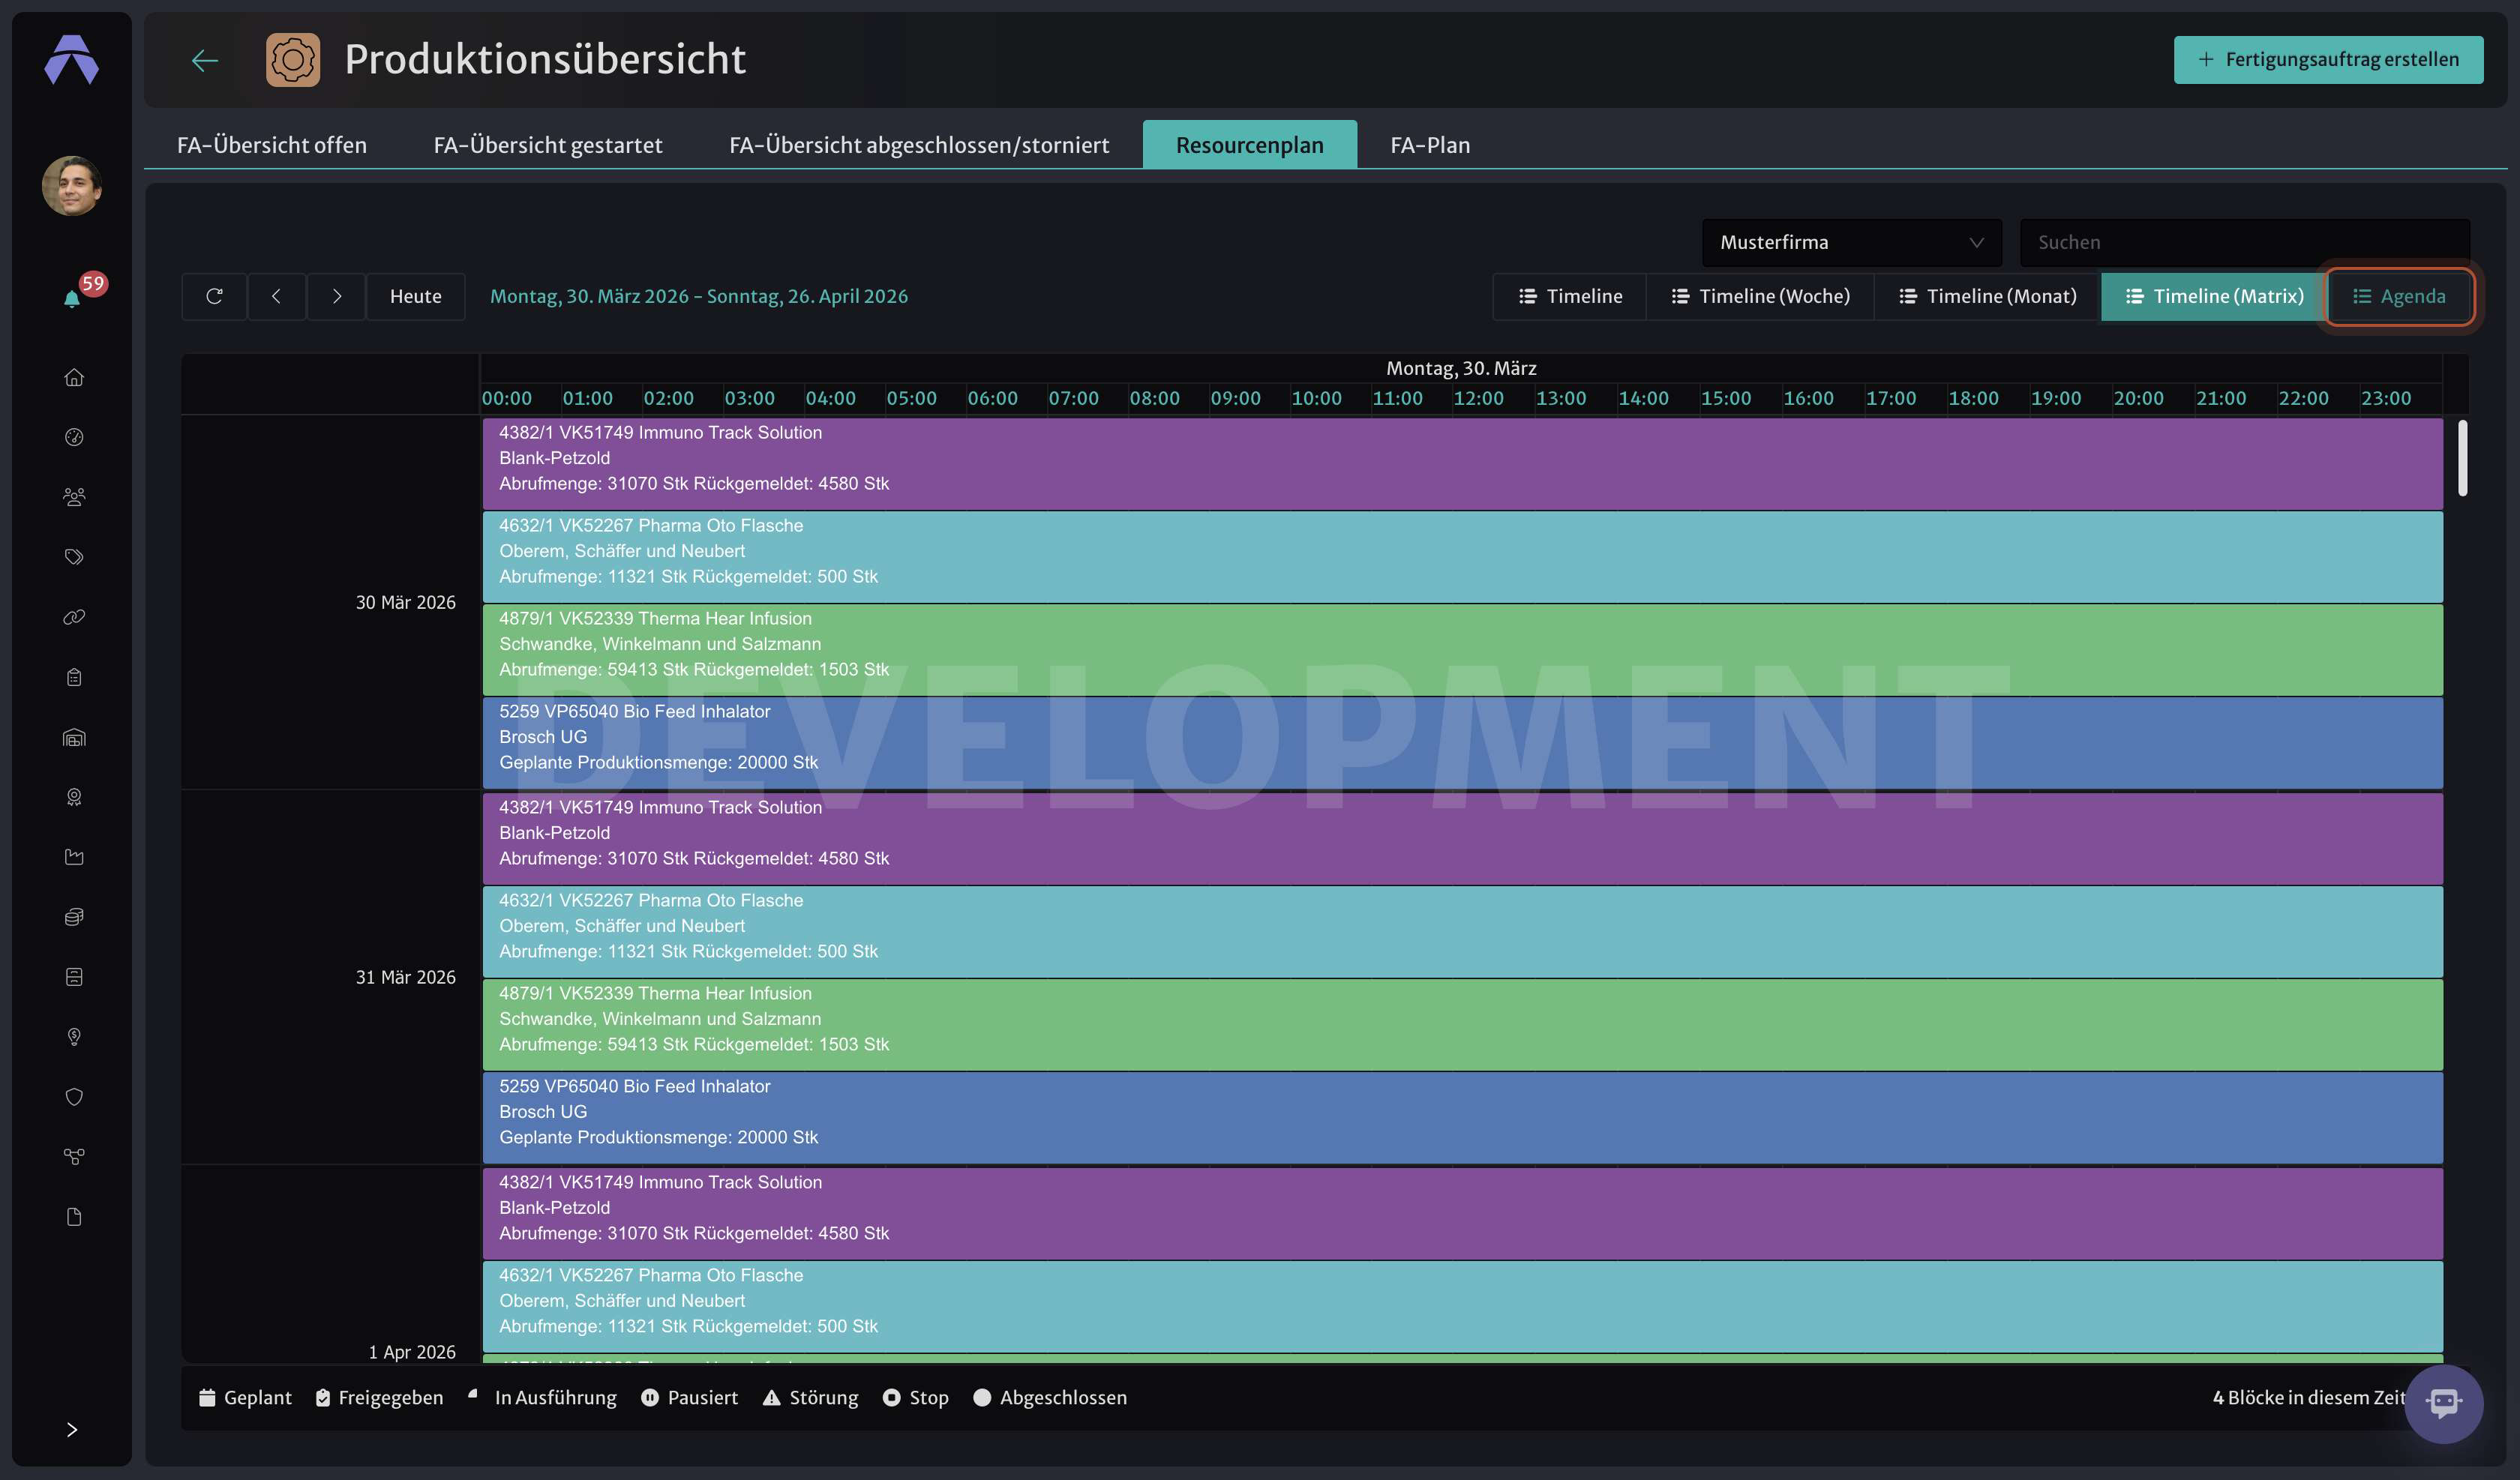Screen dimensions: 2520x1480
Task: Click the shield icon in sidebar
Action: (x=74, y=1097)
